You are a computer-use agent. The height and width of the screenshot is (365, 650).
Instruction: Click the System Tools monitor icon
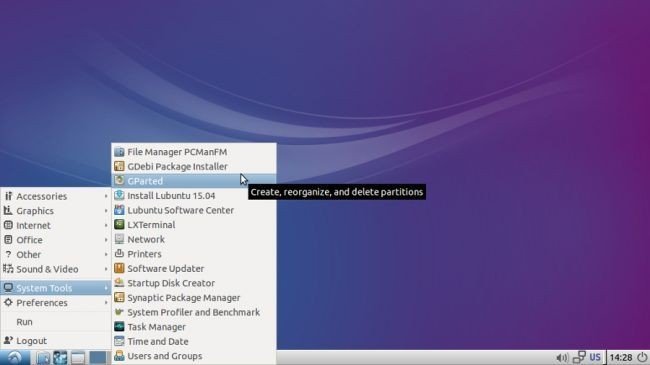(x=8, y=287)
